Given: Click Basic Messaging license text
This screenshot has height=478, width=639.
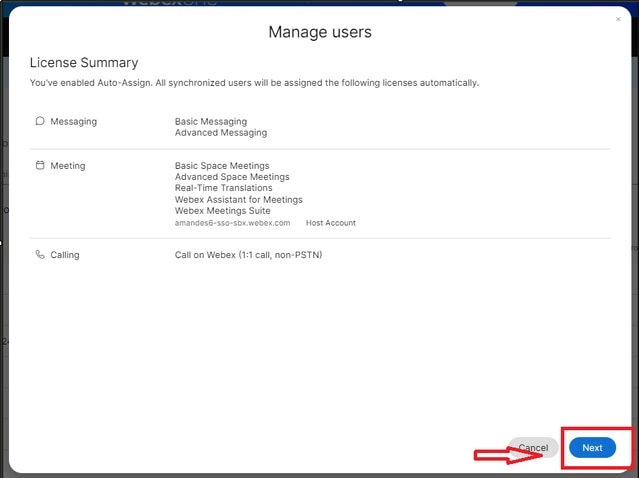Looking at the screenshot, I should click(x=211, y=121).
